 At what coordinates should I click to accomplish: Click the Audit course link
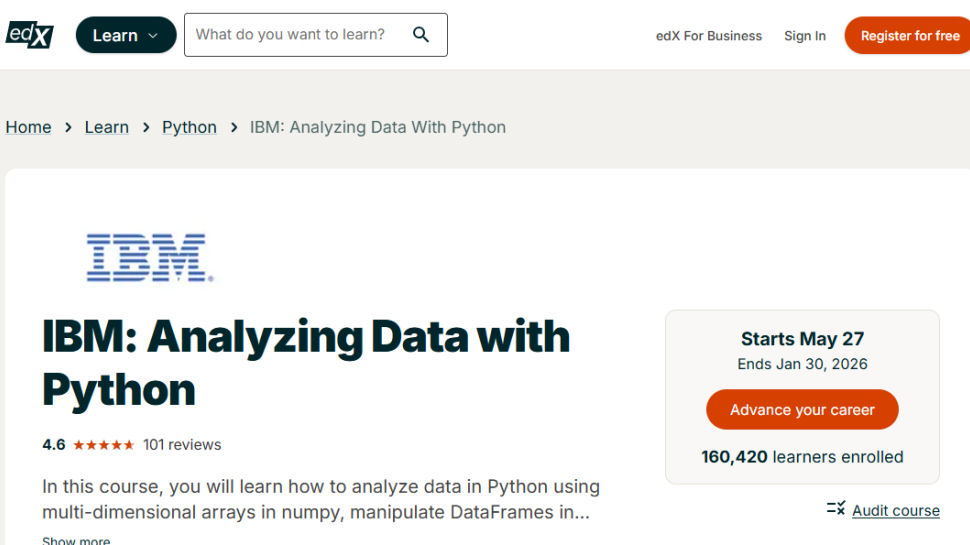point(895,510)
